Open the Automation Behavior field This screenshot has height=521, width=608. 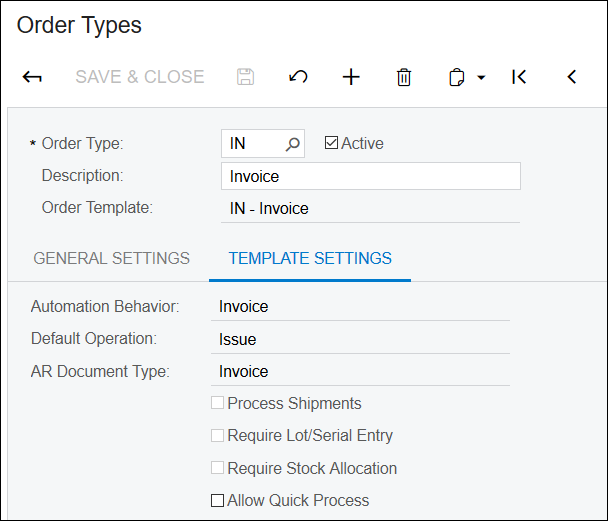[x=360, y=307]
